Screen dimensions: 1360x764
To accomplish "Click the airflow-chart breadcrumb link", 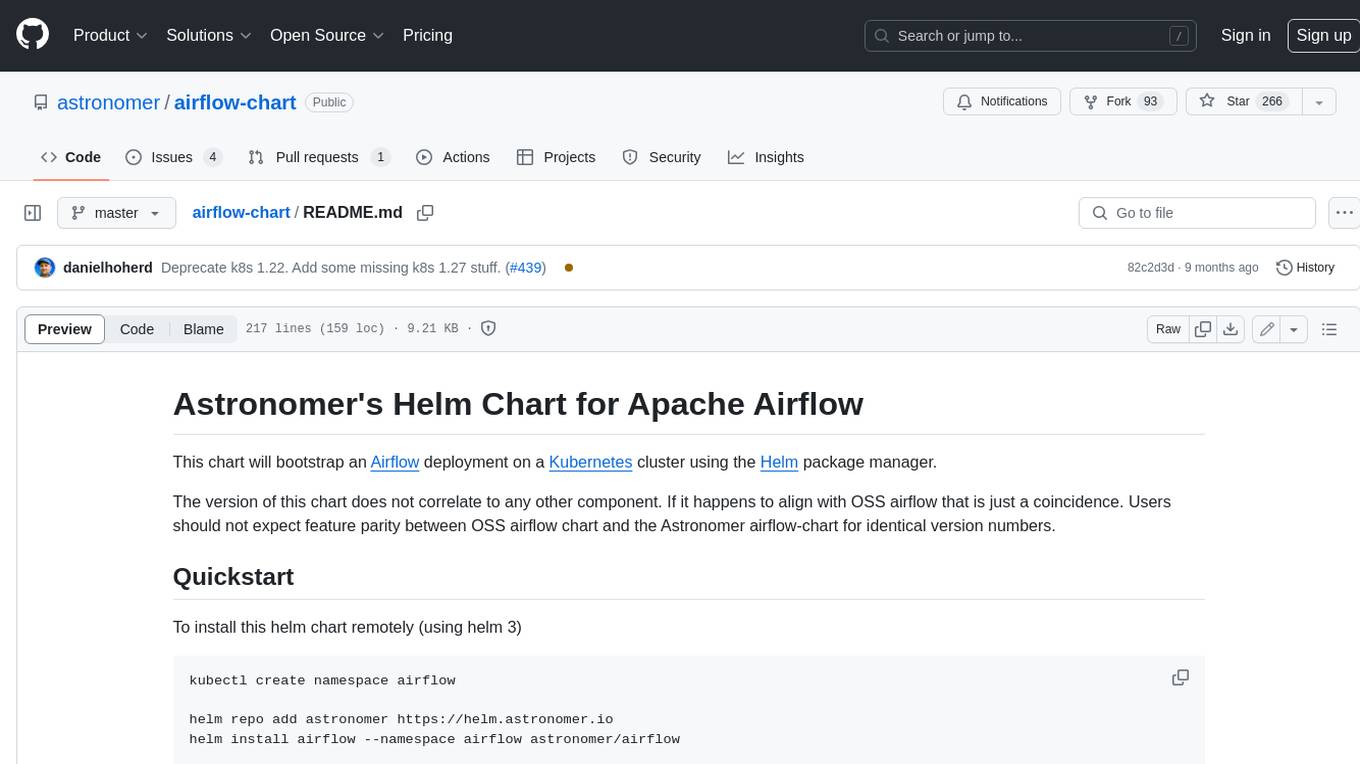I will pos(241,212).
